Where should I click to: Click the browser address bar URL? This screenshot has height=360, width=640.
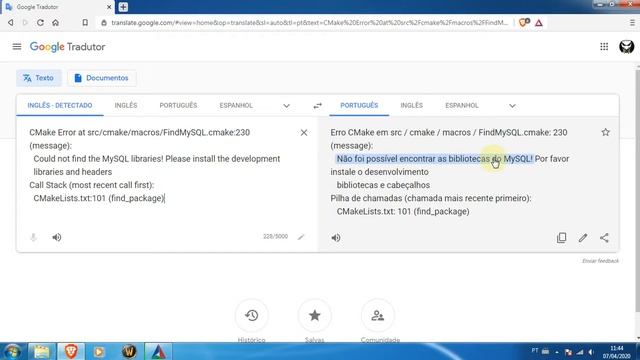click(309, 23)
